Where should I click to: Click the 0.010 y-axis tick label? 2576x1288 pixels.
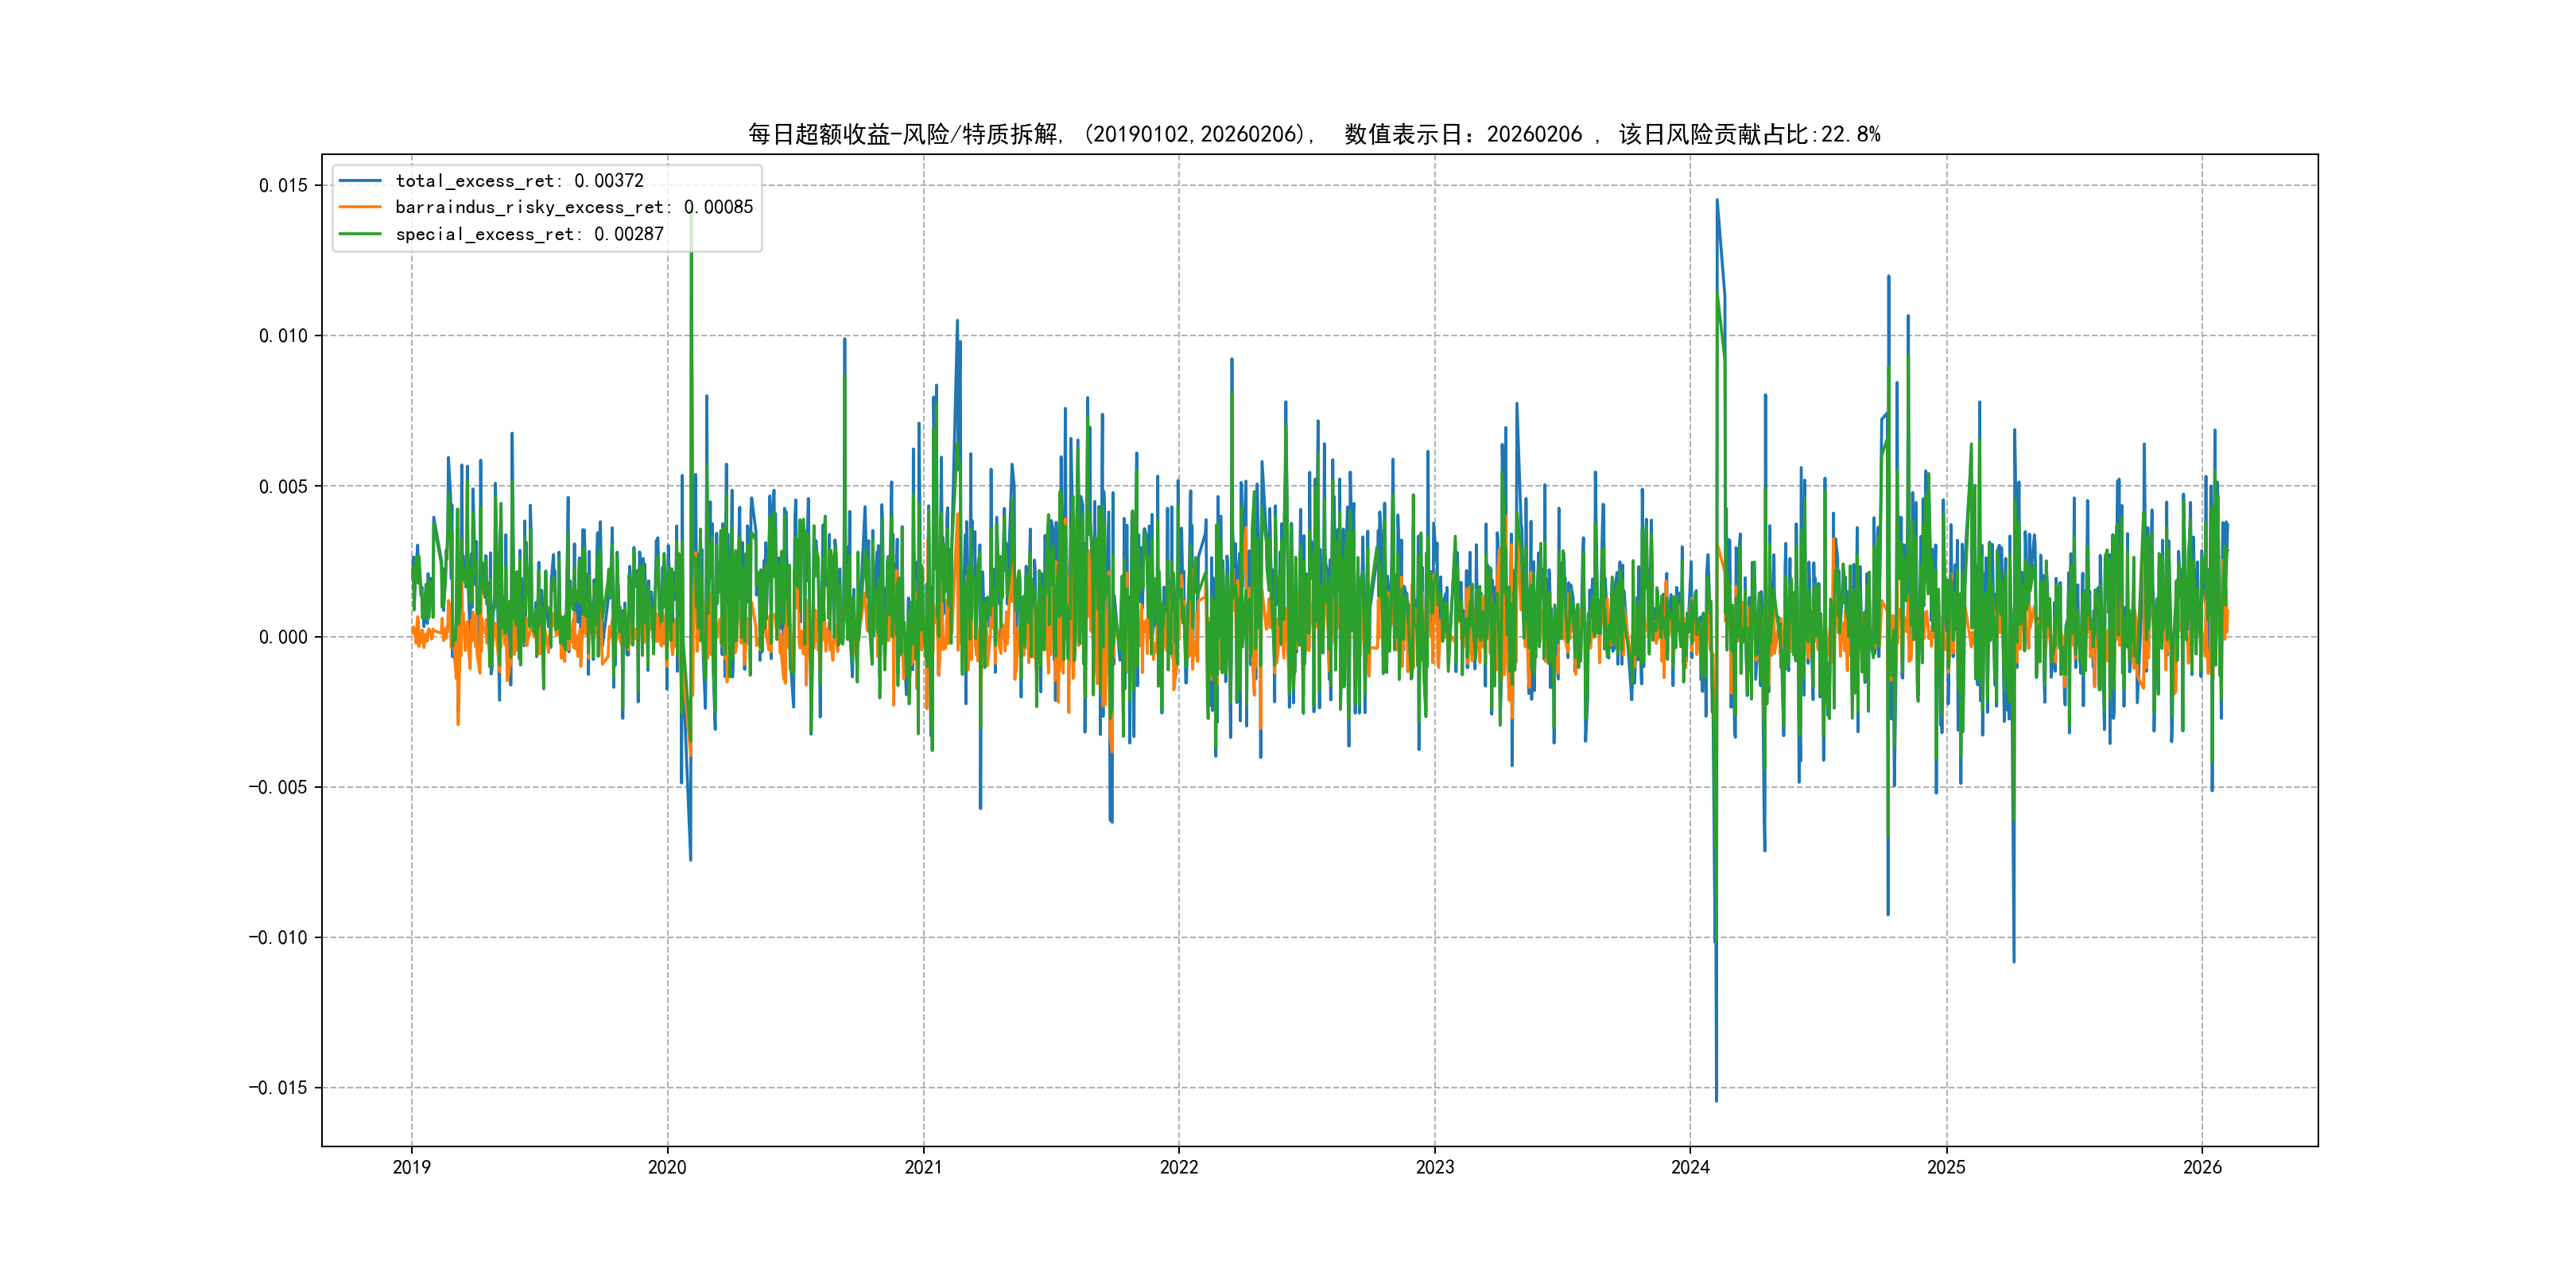point(283,336)
